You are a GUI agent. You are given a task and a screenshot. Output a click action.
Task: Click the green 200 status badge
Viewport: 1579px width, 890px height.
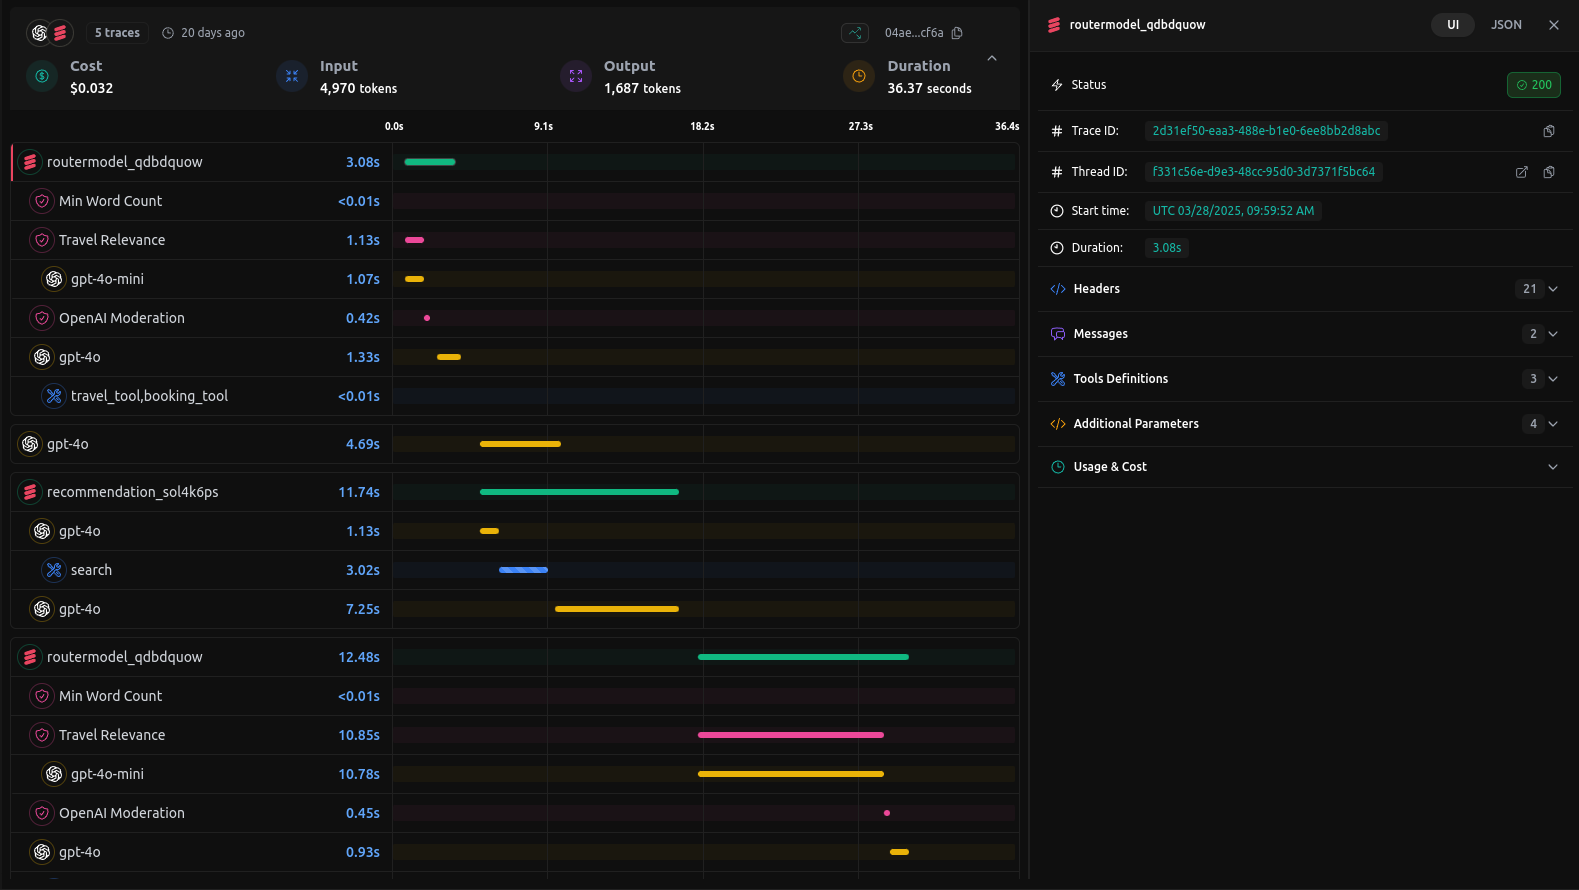1533,85
